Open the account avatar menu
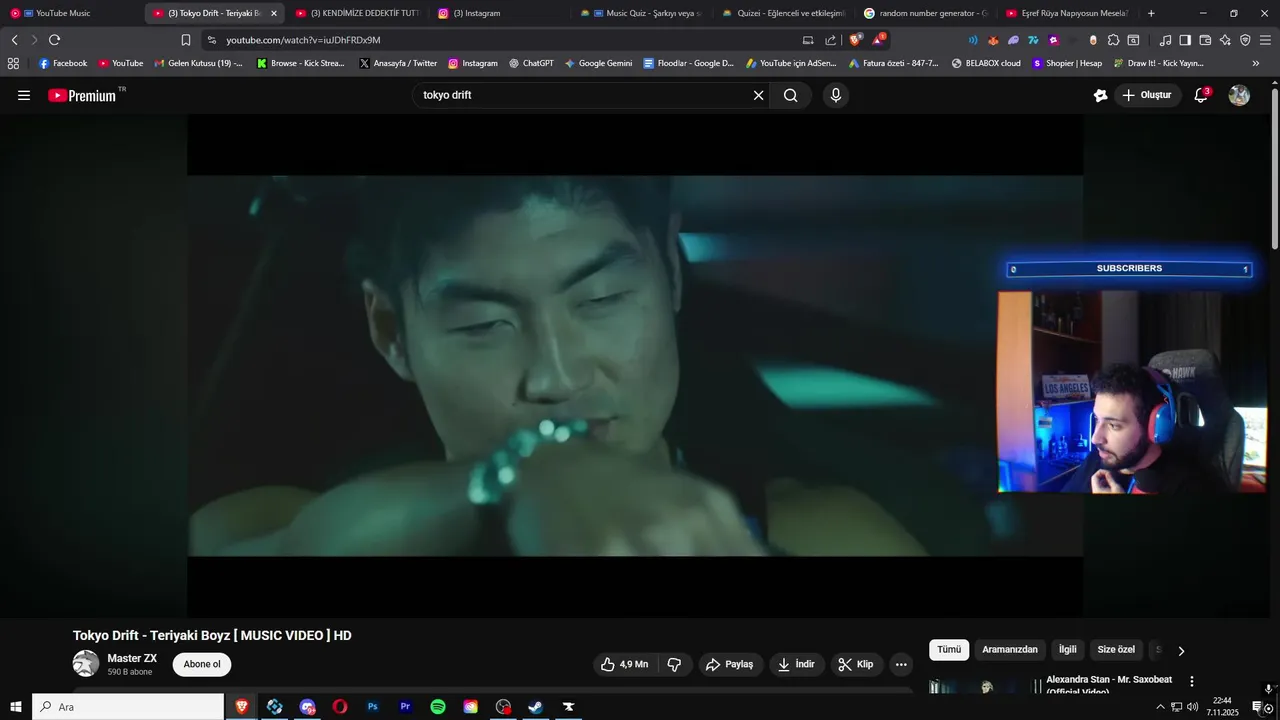 coord(1239,95)
